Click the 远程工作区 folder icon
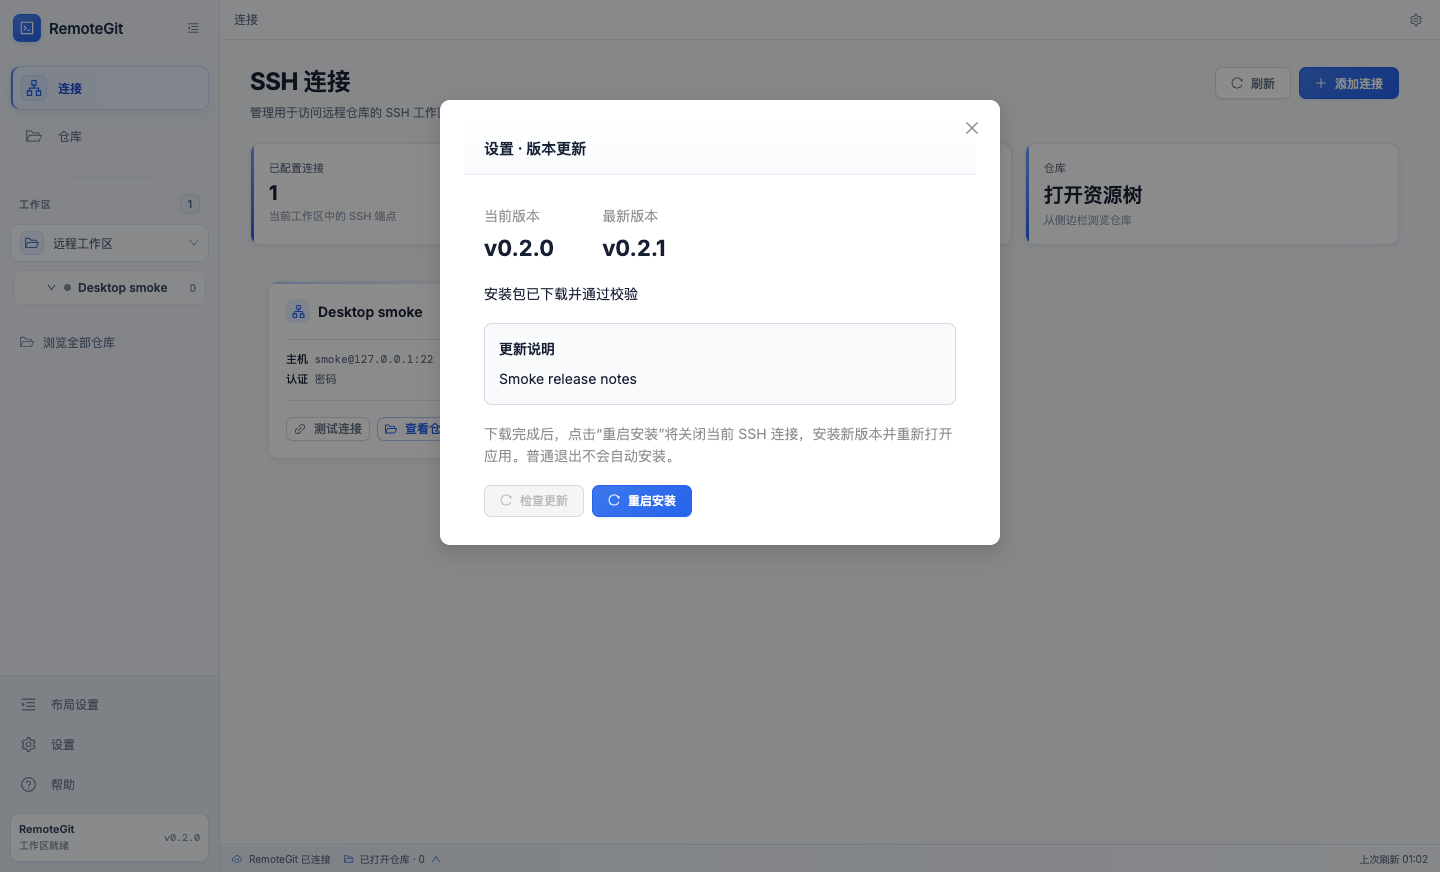Viewport: 1440px width, 872px height. coord(32,243)
